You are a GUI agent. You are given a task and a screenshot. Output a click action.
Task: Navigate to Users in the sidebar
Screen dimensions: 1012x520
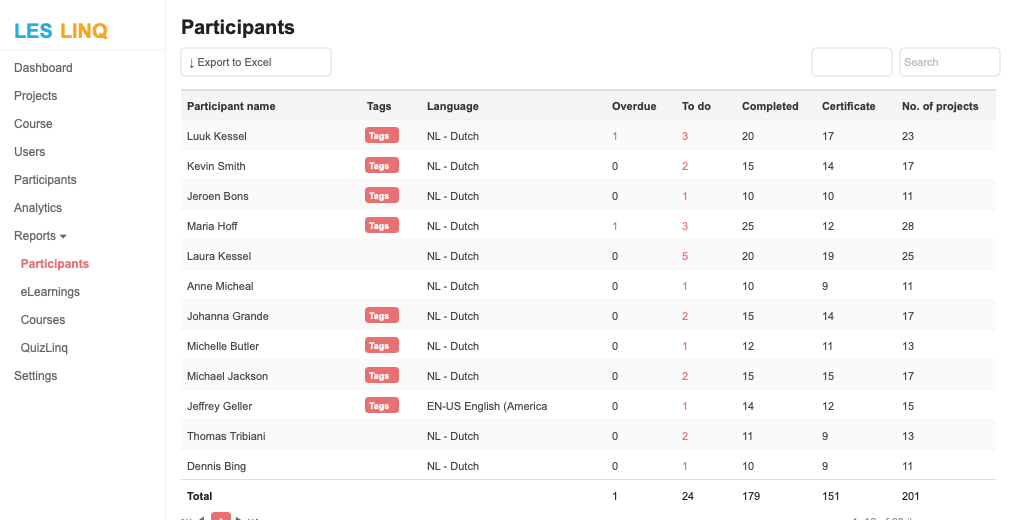tap(30, 152)
